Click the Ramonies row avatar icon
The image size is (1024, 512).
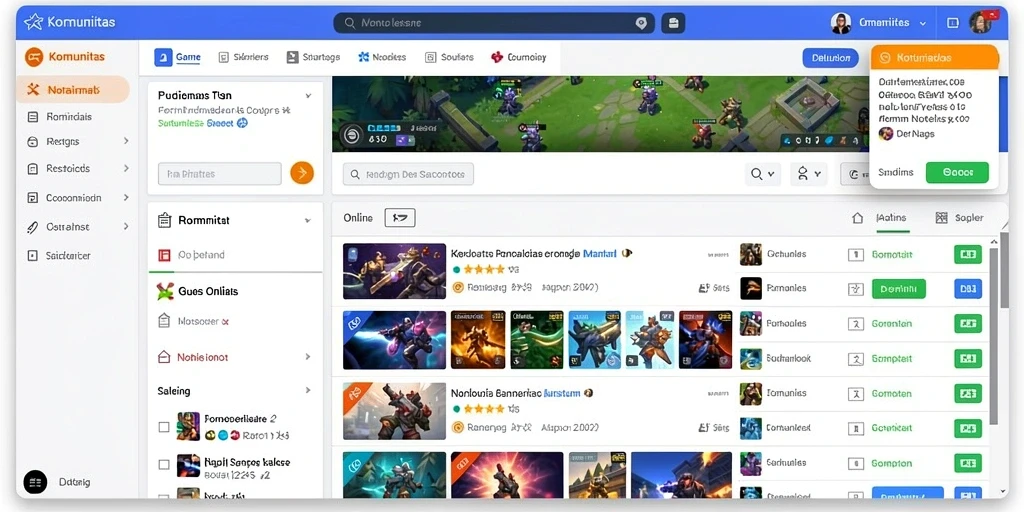[x=750, y=288]
